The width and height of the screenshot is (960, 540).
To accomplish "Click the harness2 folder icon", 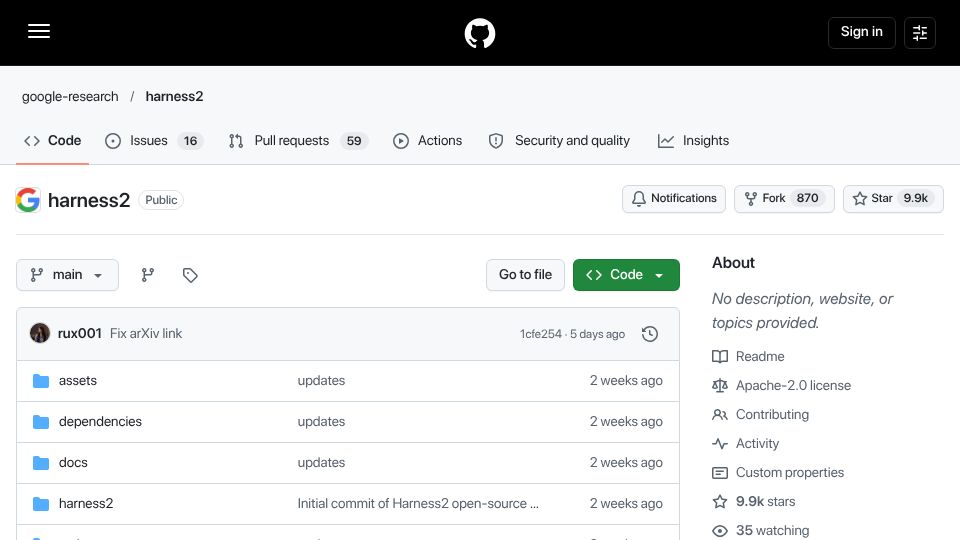I will [41, 504].
